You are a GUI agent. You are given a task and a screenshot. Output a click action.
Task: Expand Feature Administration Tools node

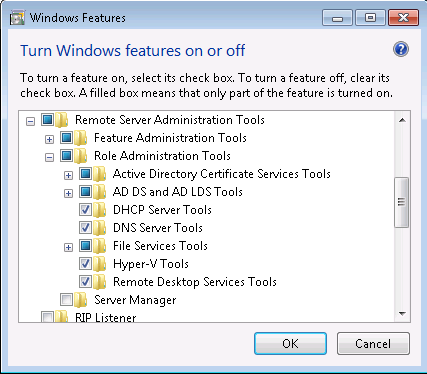point(49,139)
